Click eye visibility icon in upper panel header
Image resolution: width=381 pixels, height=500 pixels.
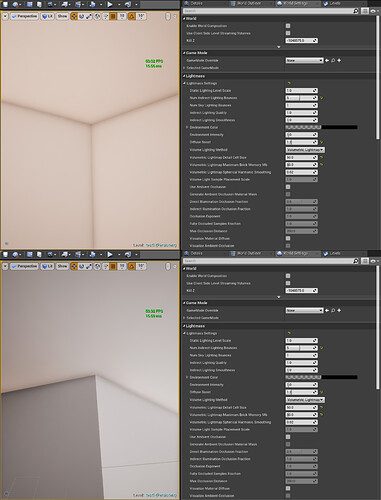click(x=373, y=11)
